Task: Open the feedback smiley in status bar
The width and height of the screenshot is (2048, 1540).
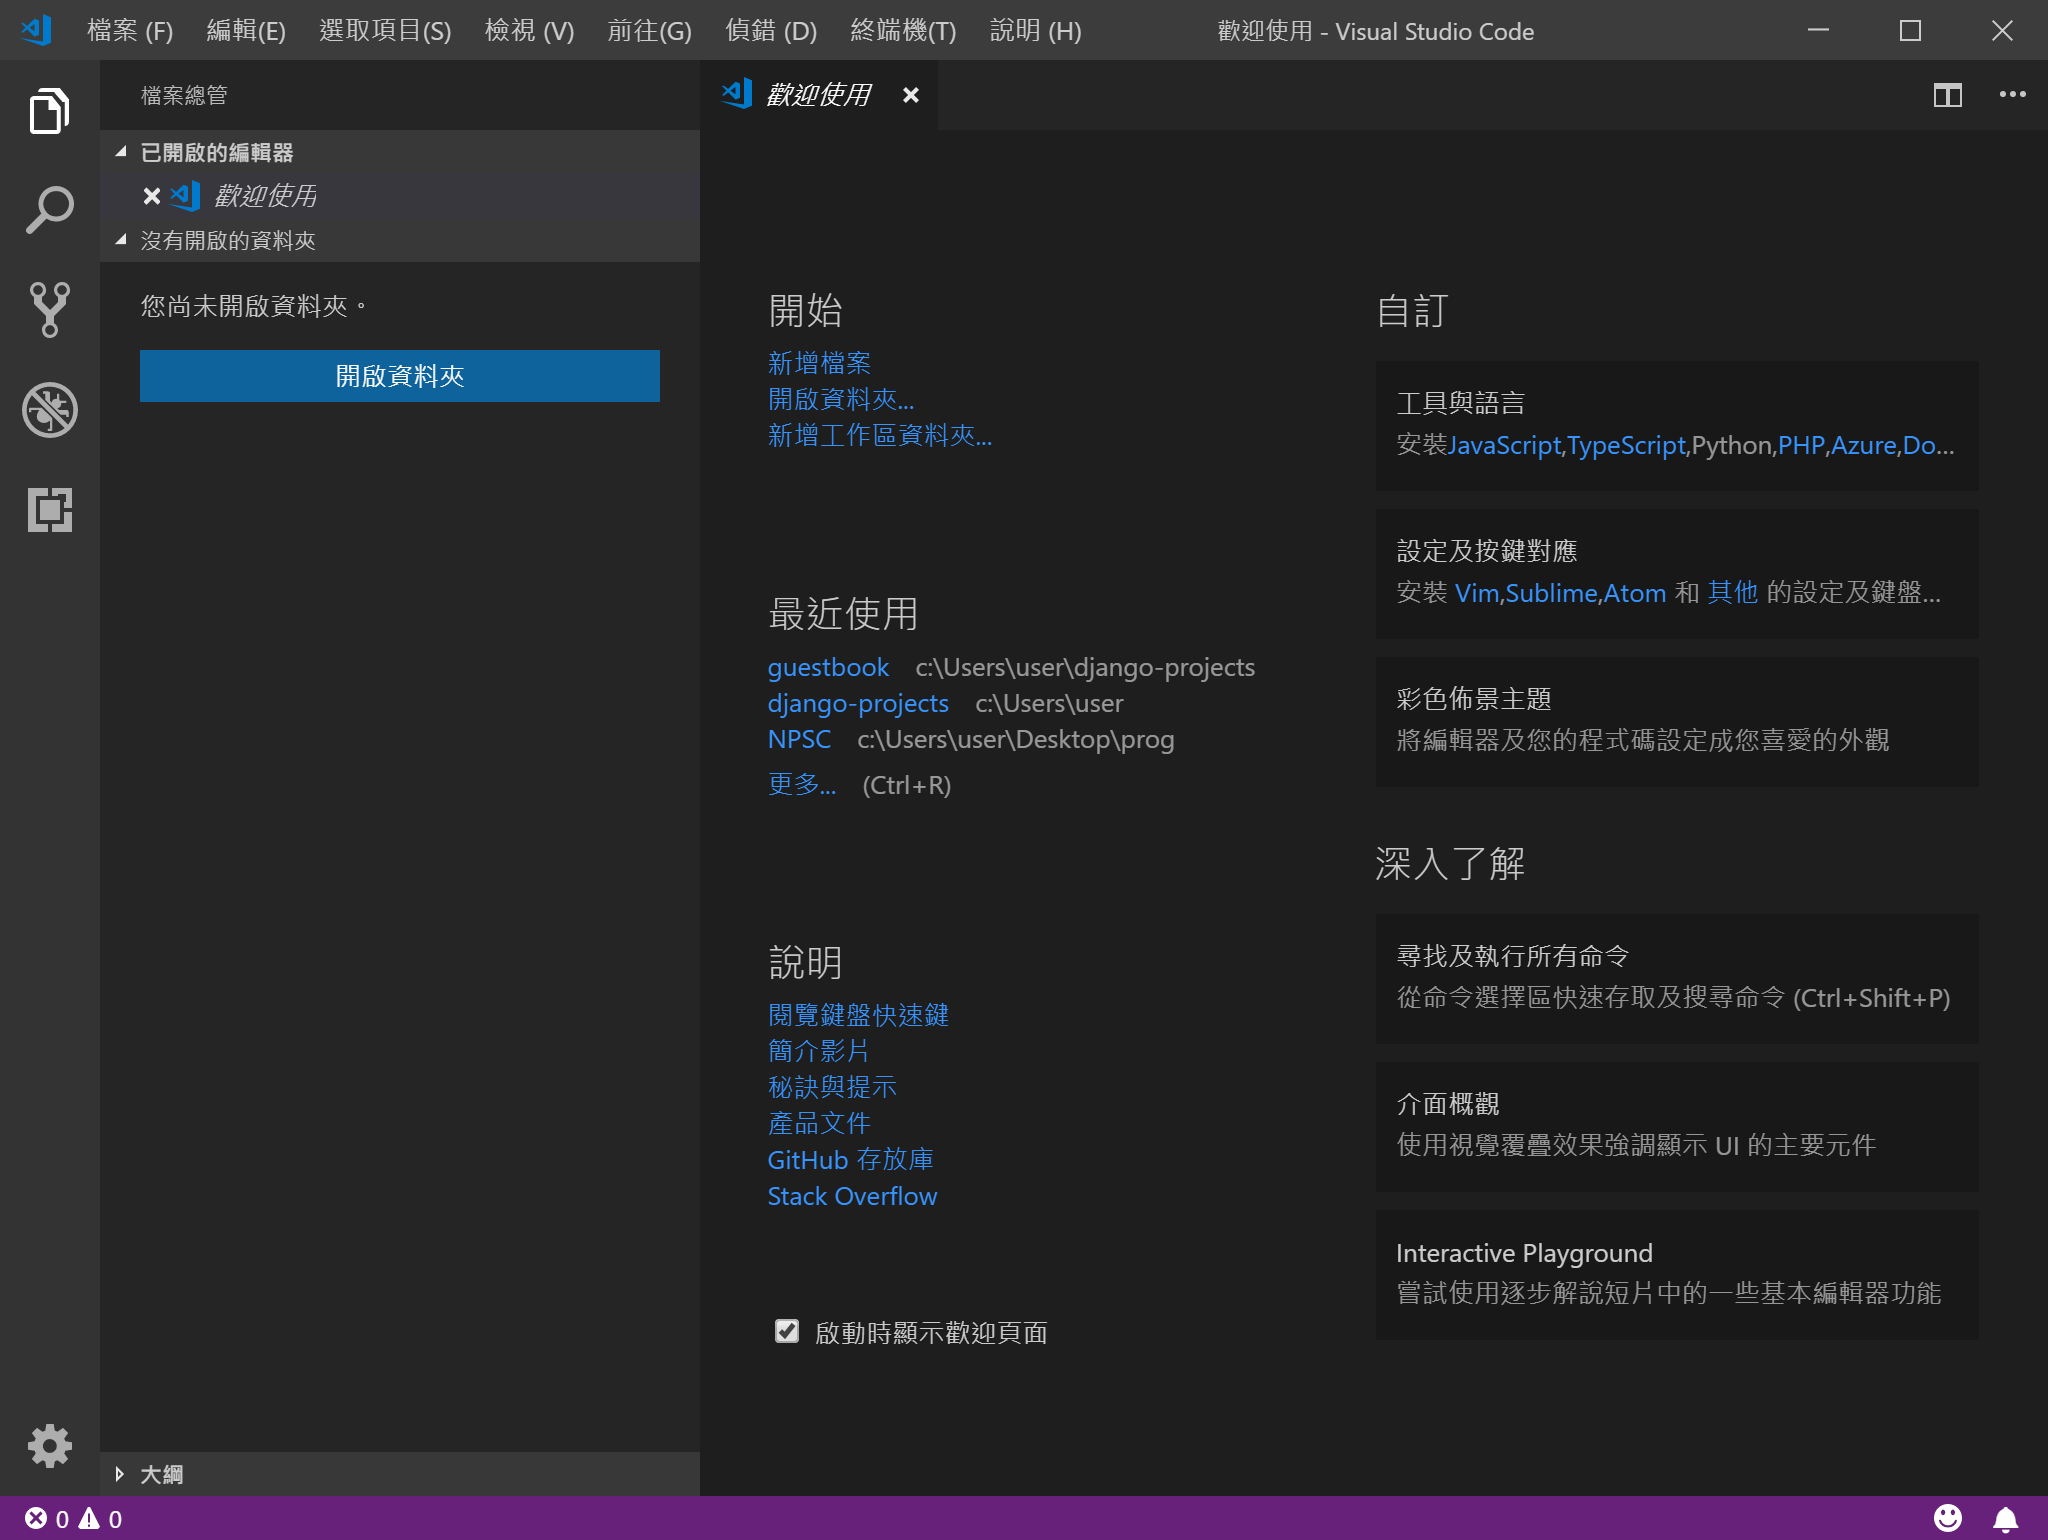Action: click(1947, 1518)
